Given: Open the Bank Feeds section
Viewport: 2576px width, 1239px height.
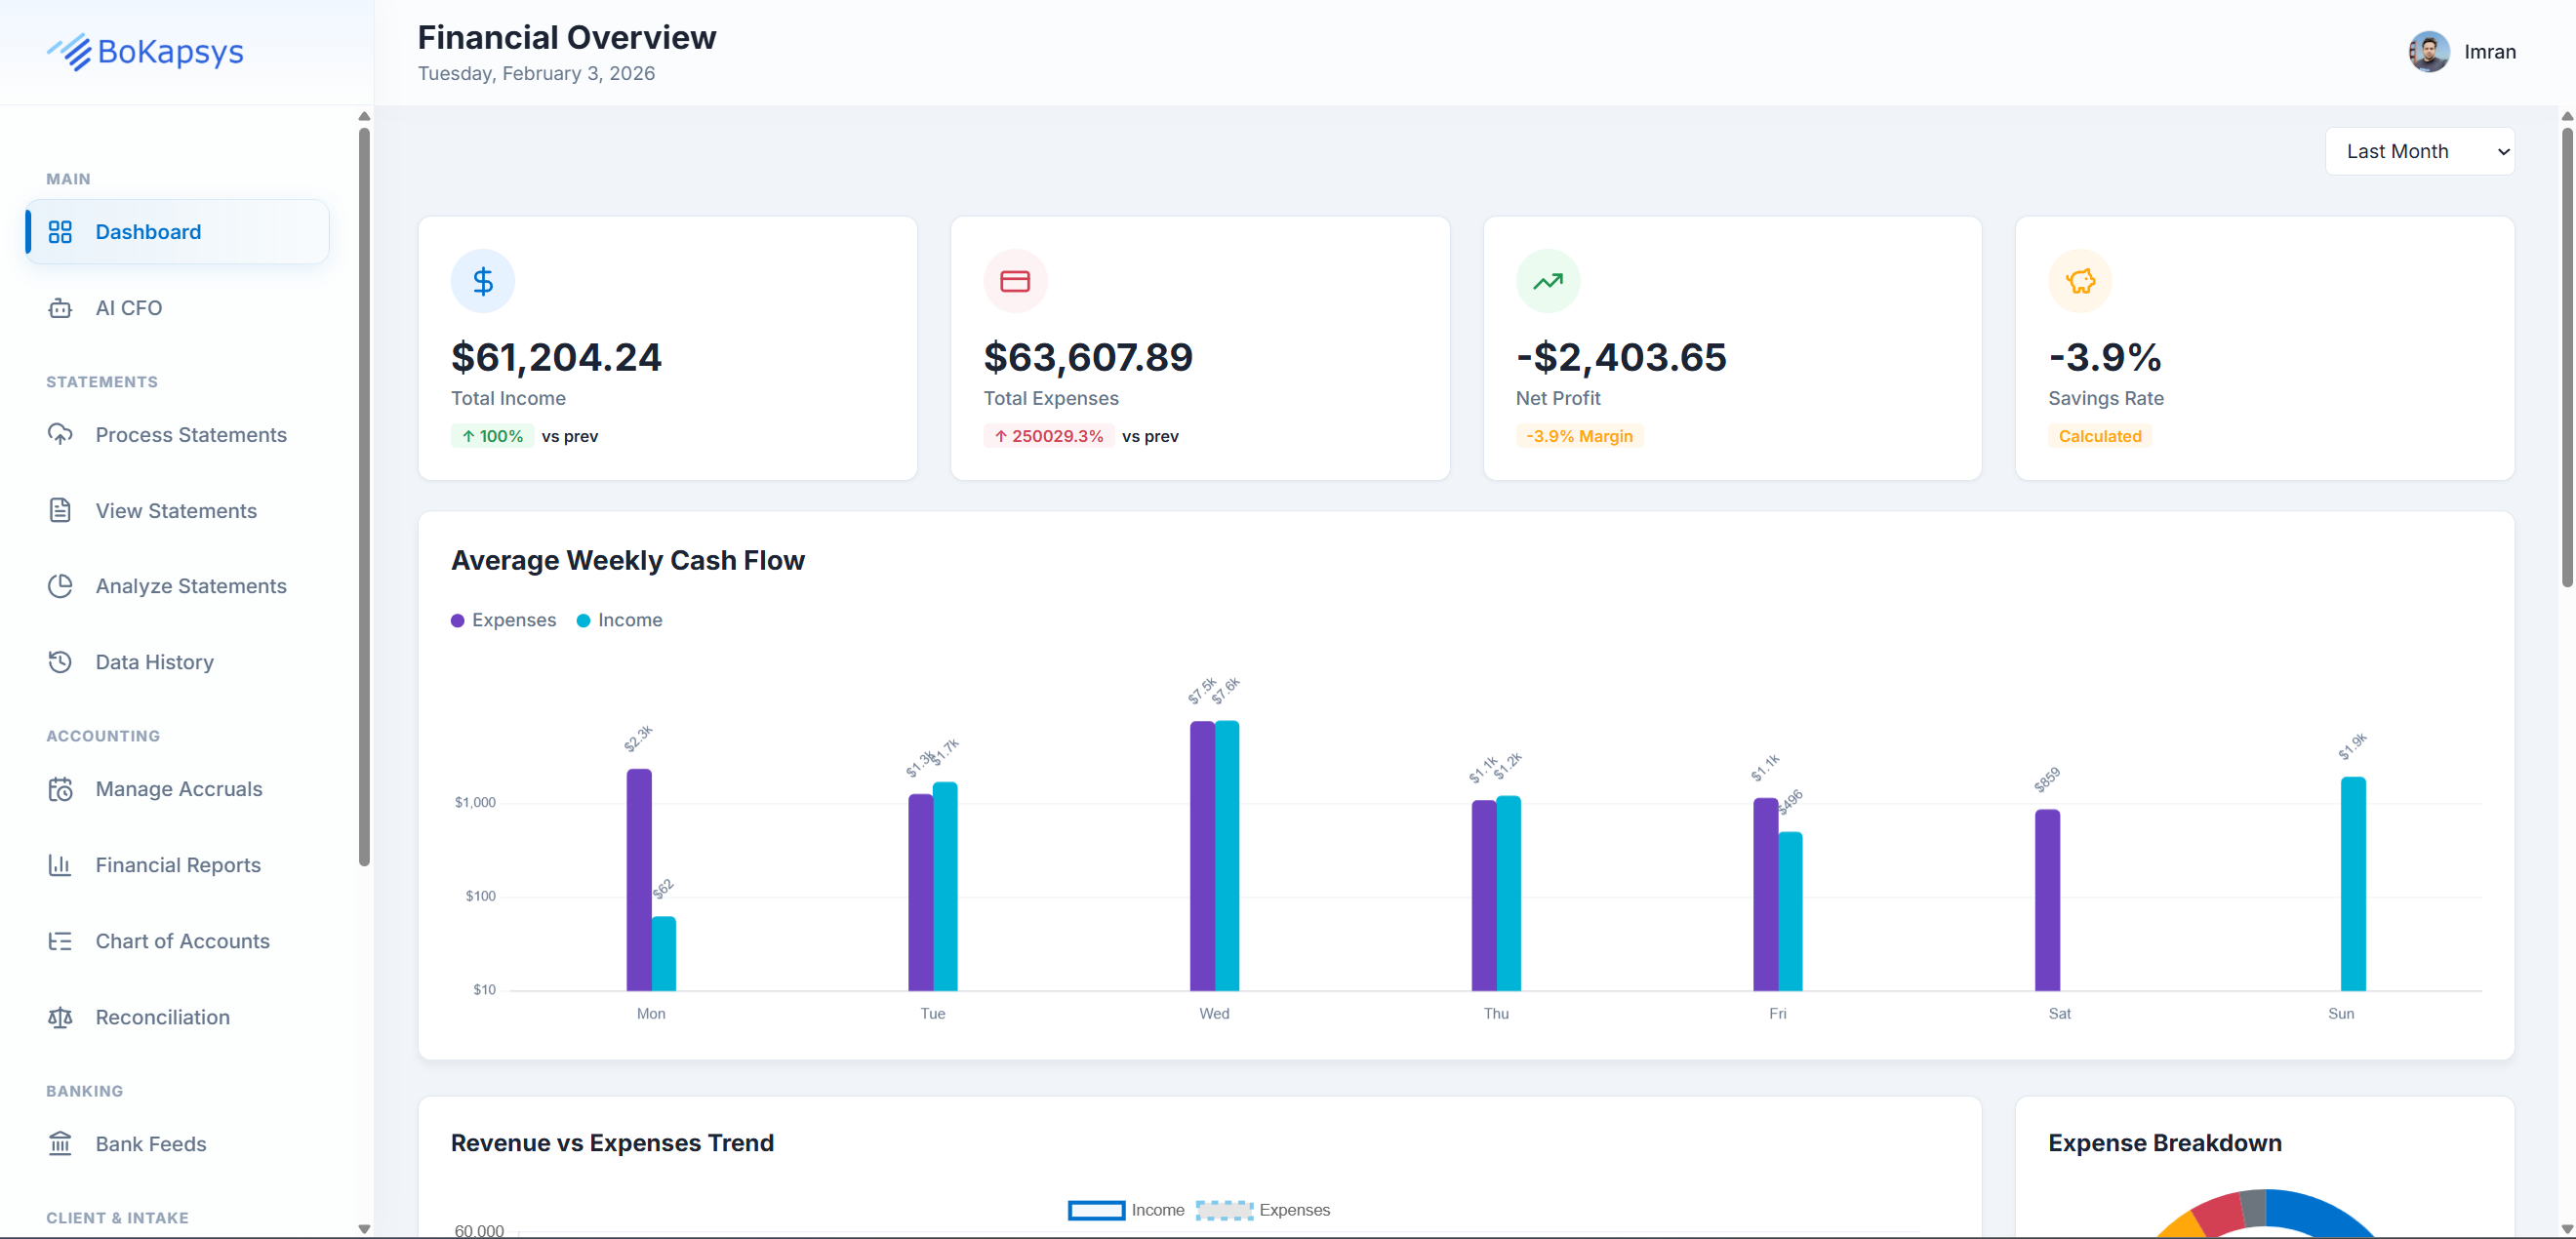Looking at the screenshot, I should [x=149, y=1143].
